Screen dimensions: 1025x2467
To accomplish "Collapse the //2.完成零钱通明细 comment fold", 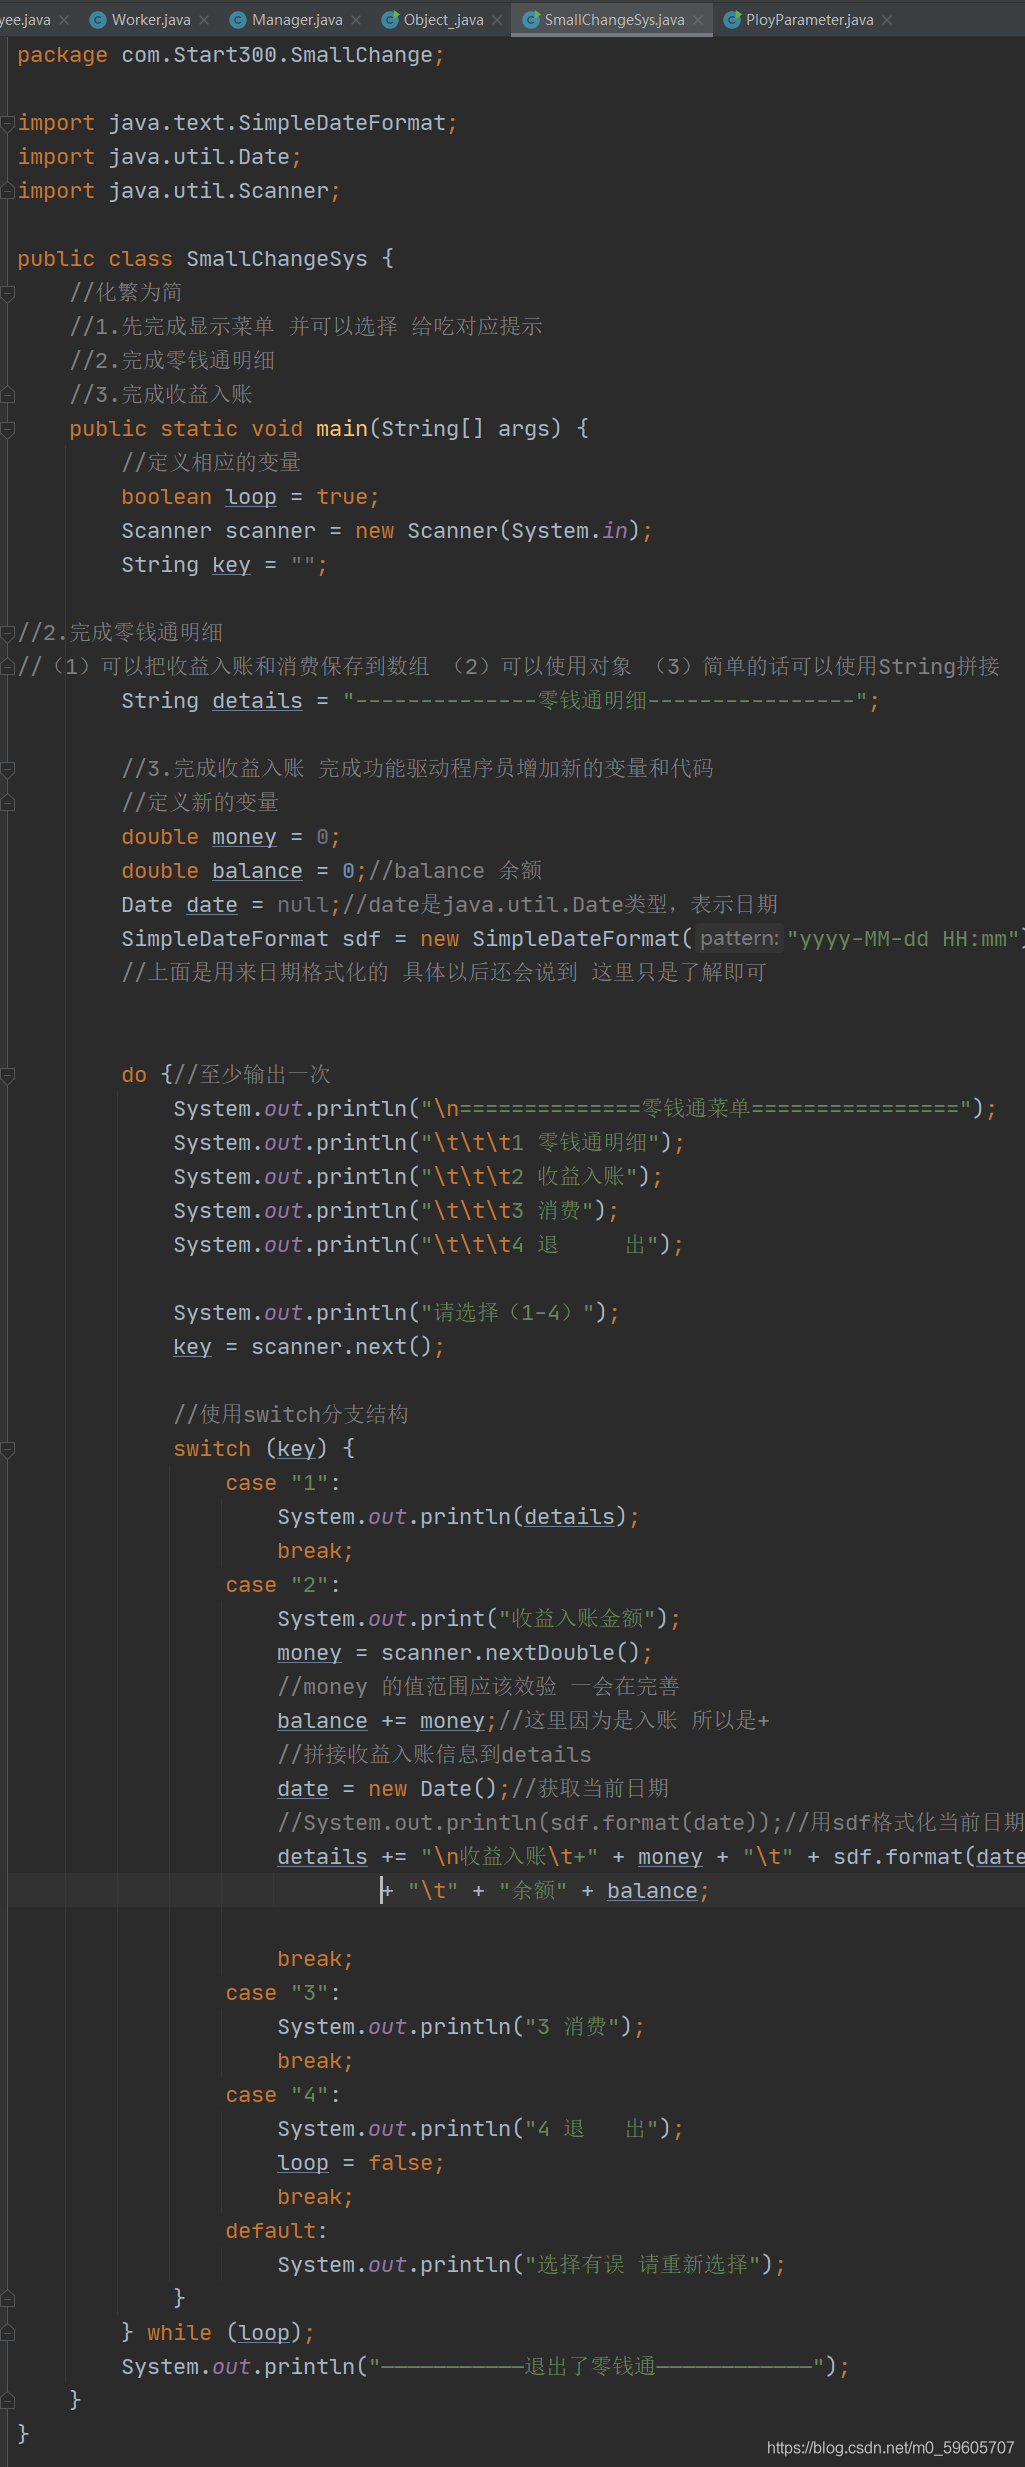I will 8,633.
